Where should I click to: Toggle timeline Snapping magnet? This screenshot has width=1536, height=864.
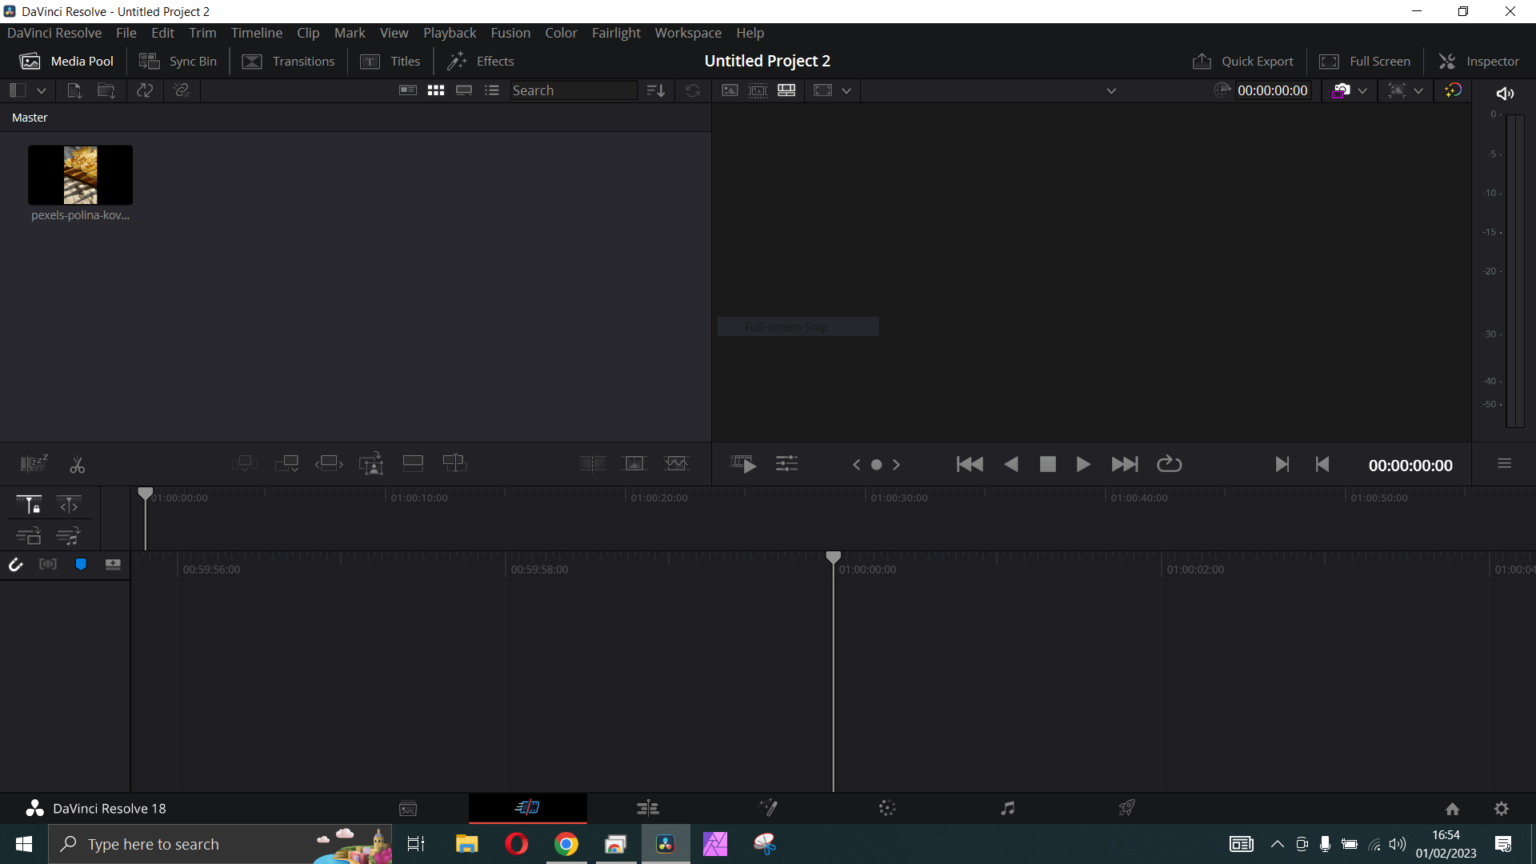[x=16, y=565]
